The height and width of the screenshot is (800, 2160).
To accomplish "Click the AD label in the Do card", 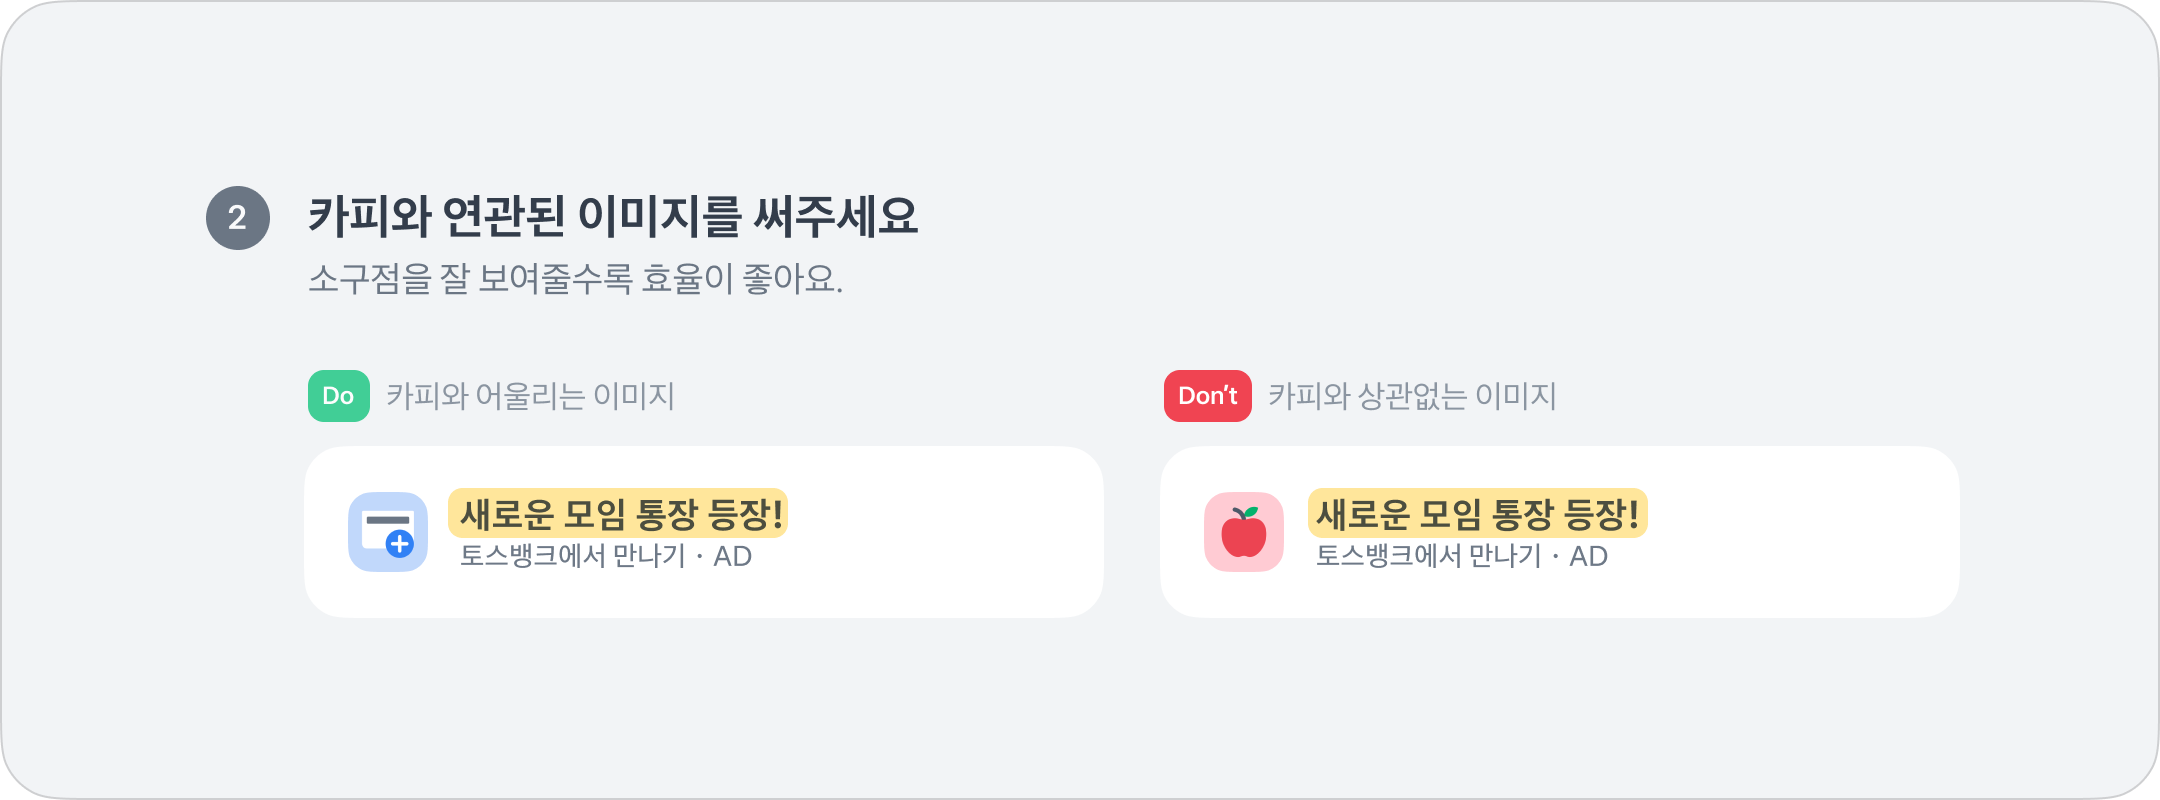I will pyautogui.click(x=732, y=557).
